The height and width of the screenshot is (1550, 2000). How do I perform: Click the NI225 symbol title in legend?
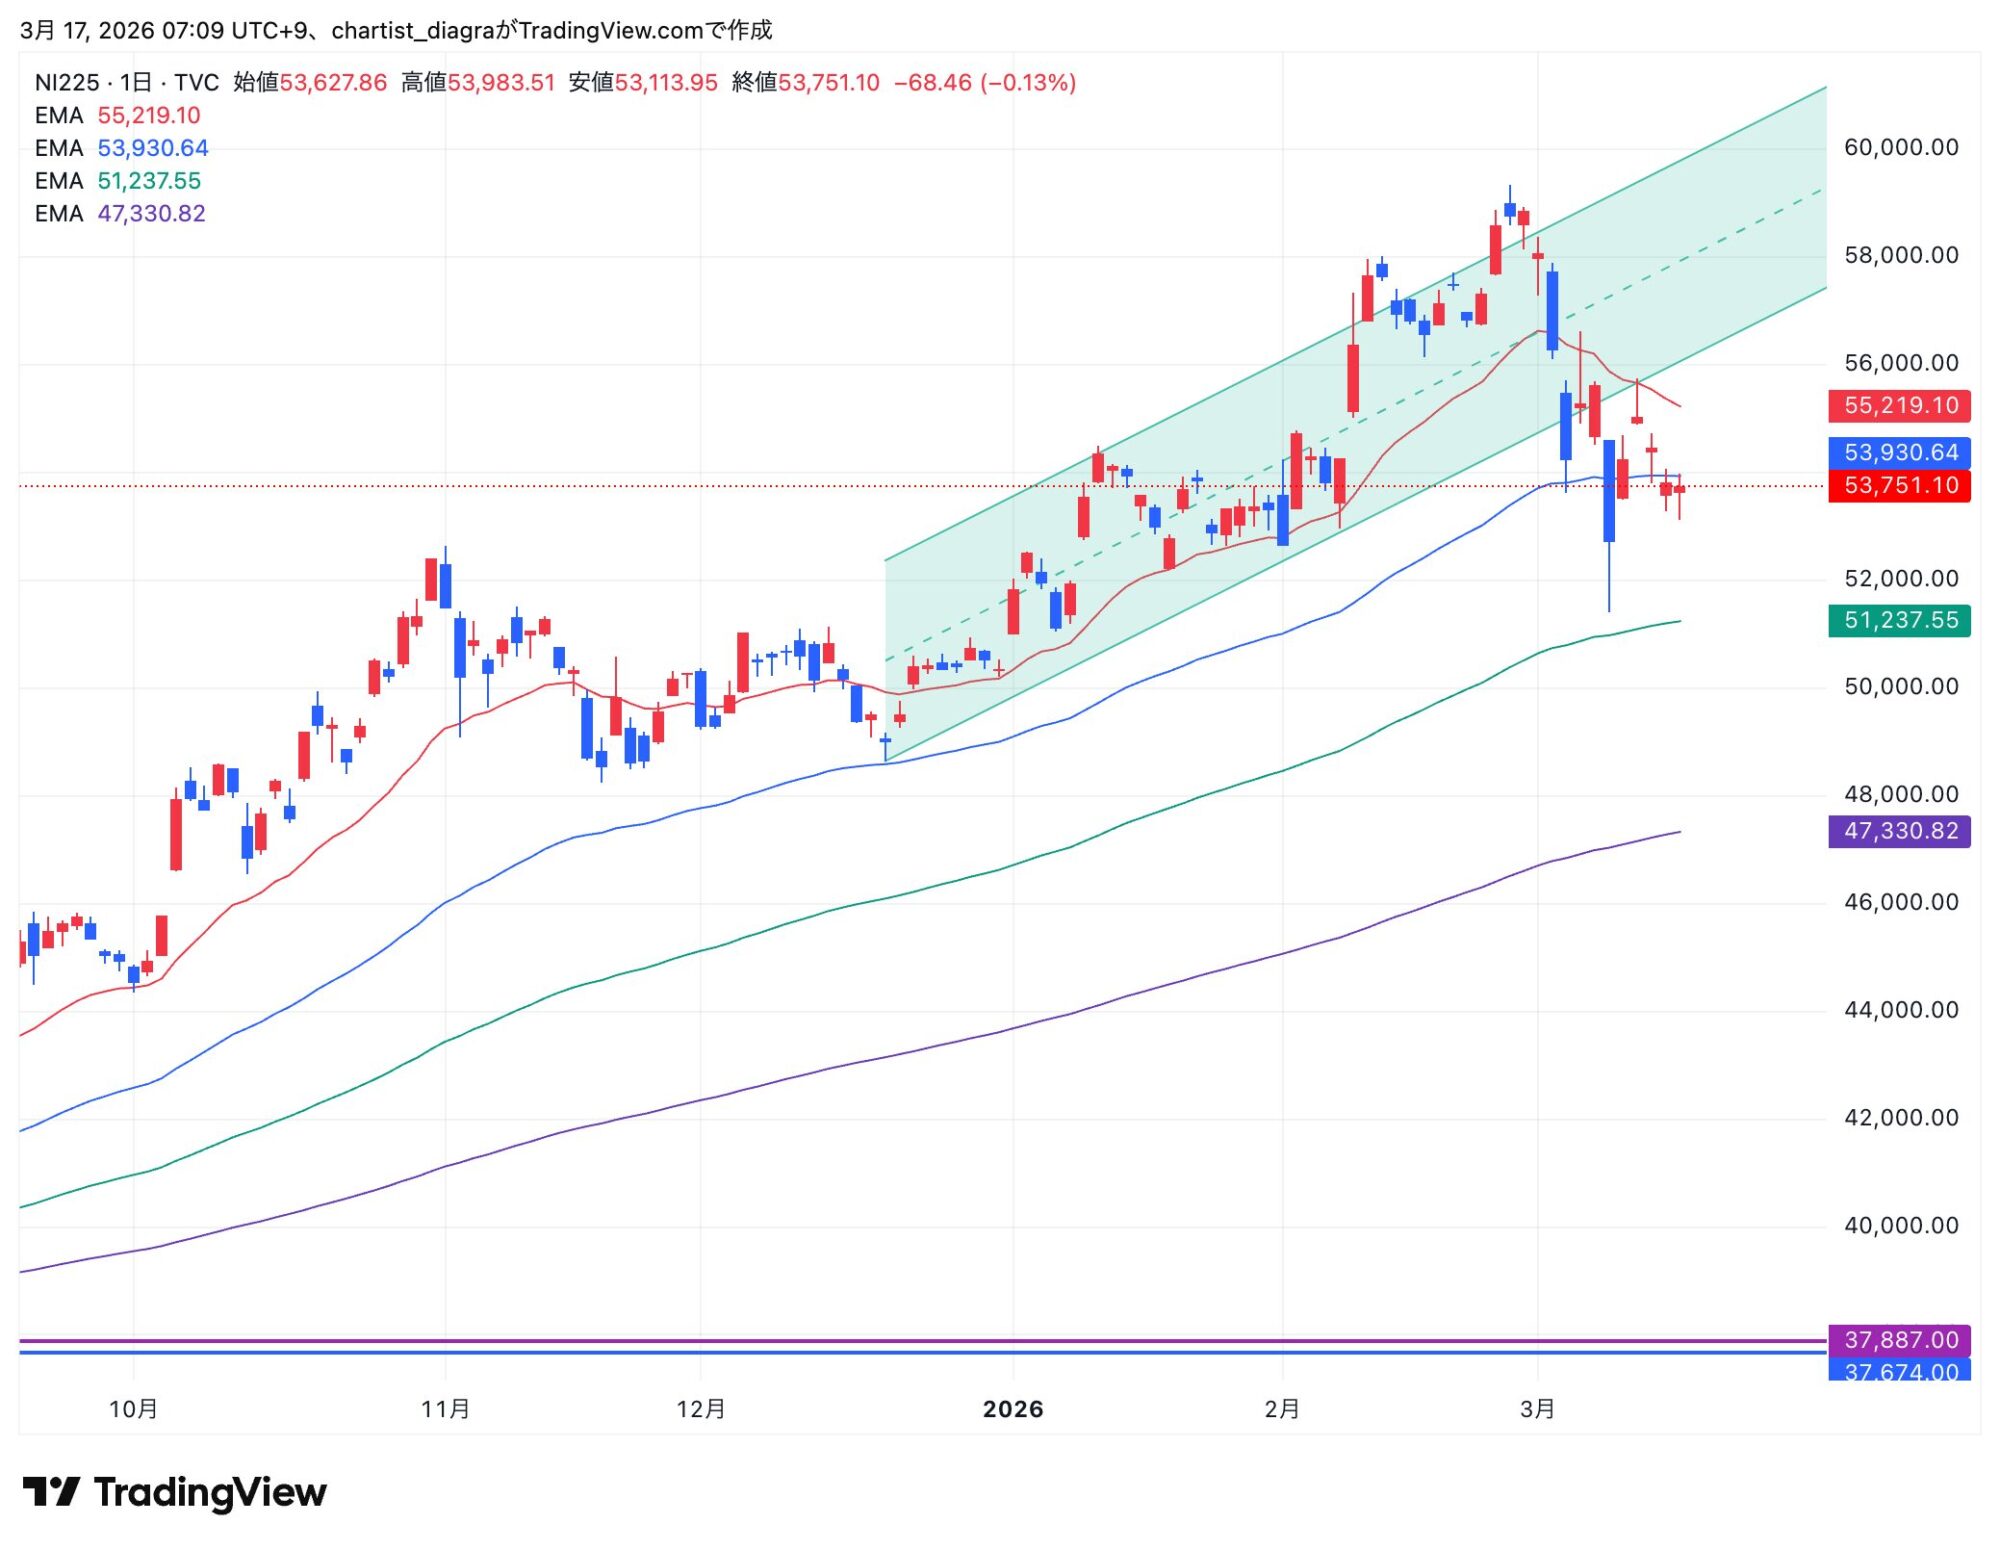(66, 82)
